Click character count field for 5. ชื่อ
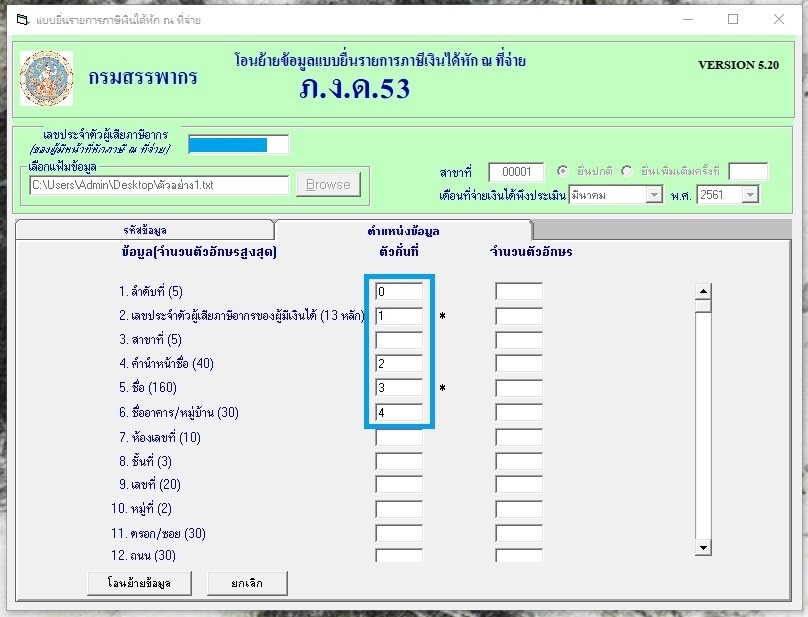 519,388
